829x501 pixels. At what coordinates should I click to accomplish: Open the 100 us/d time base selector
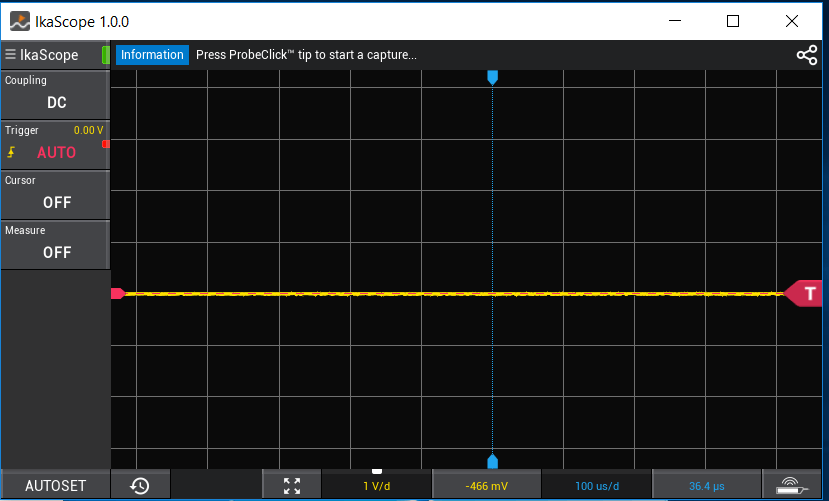click(597, 486)
